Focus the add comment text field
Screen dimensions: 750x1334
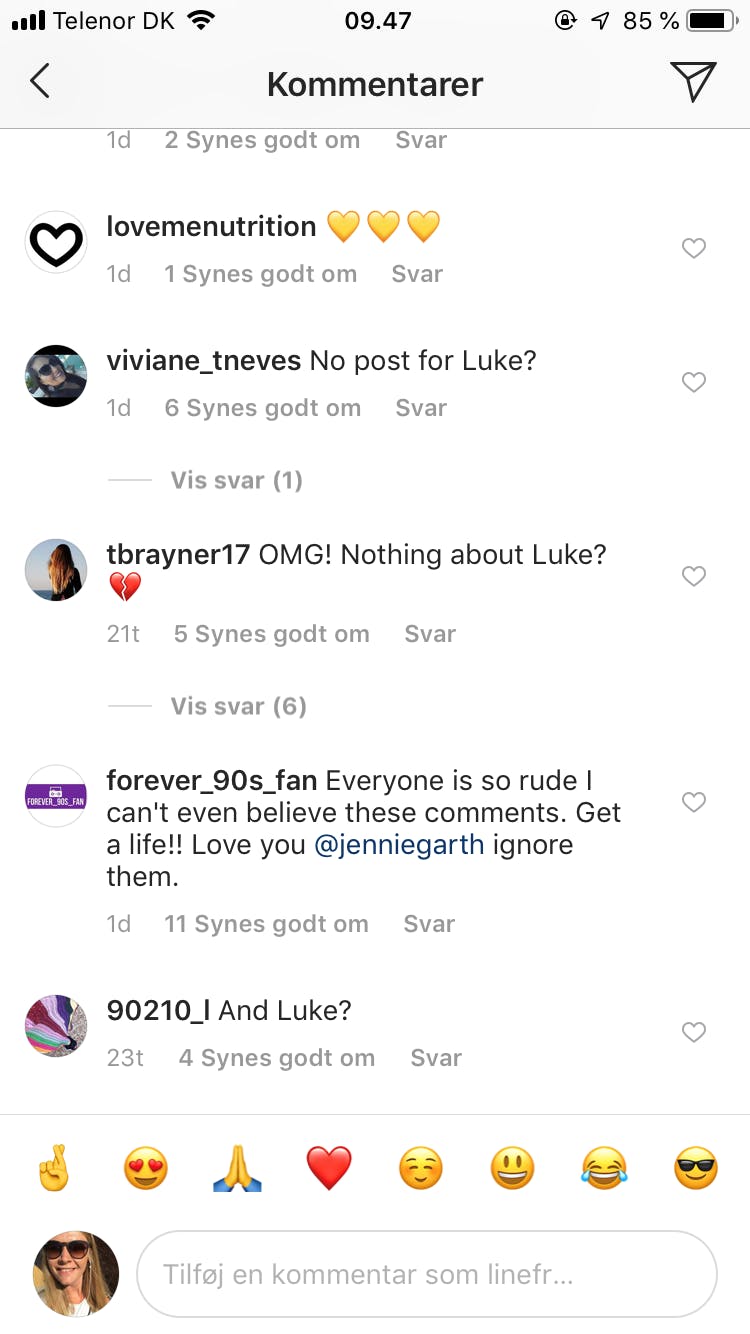[x=427, y=1275]
